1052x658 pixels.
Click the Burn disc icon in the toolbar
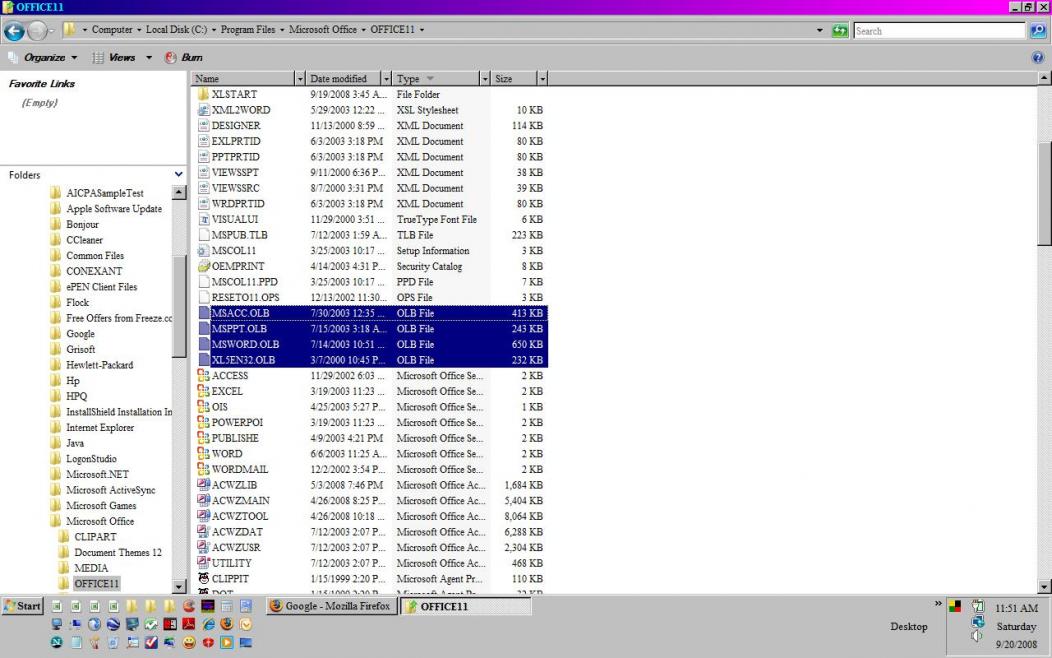[171, 58]
